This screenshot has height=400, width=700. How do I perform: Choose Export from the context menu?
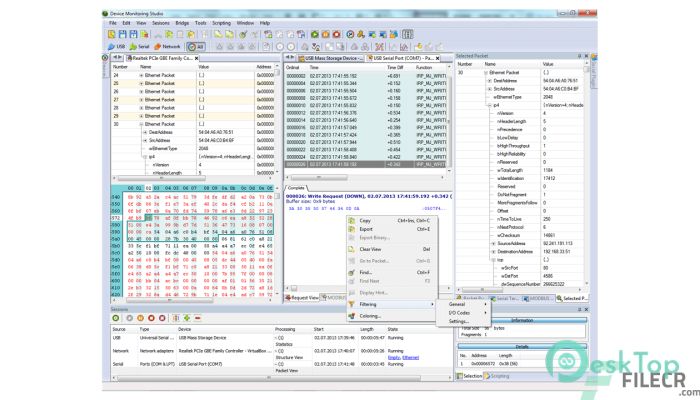pos(392,229)
